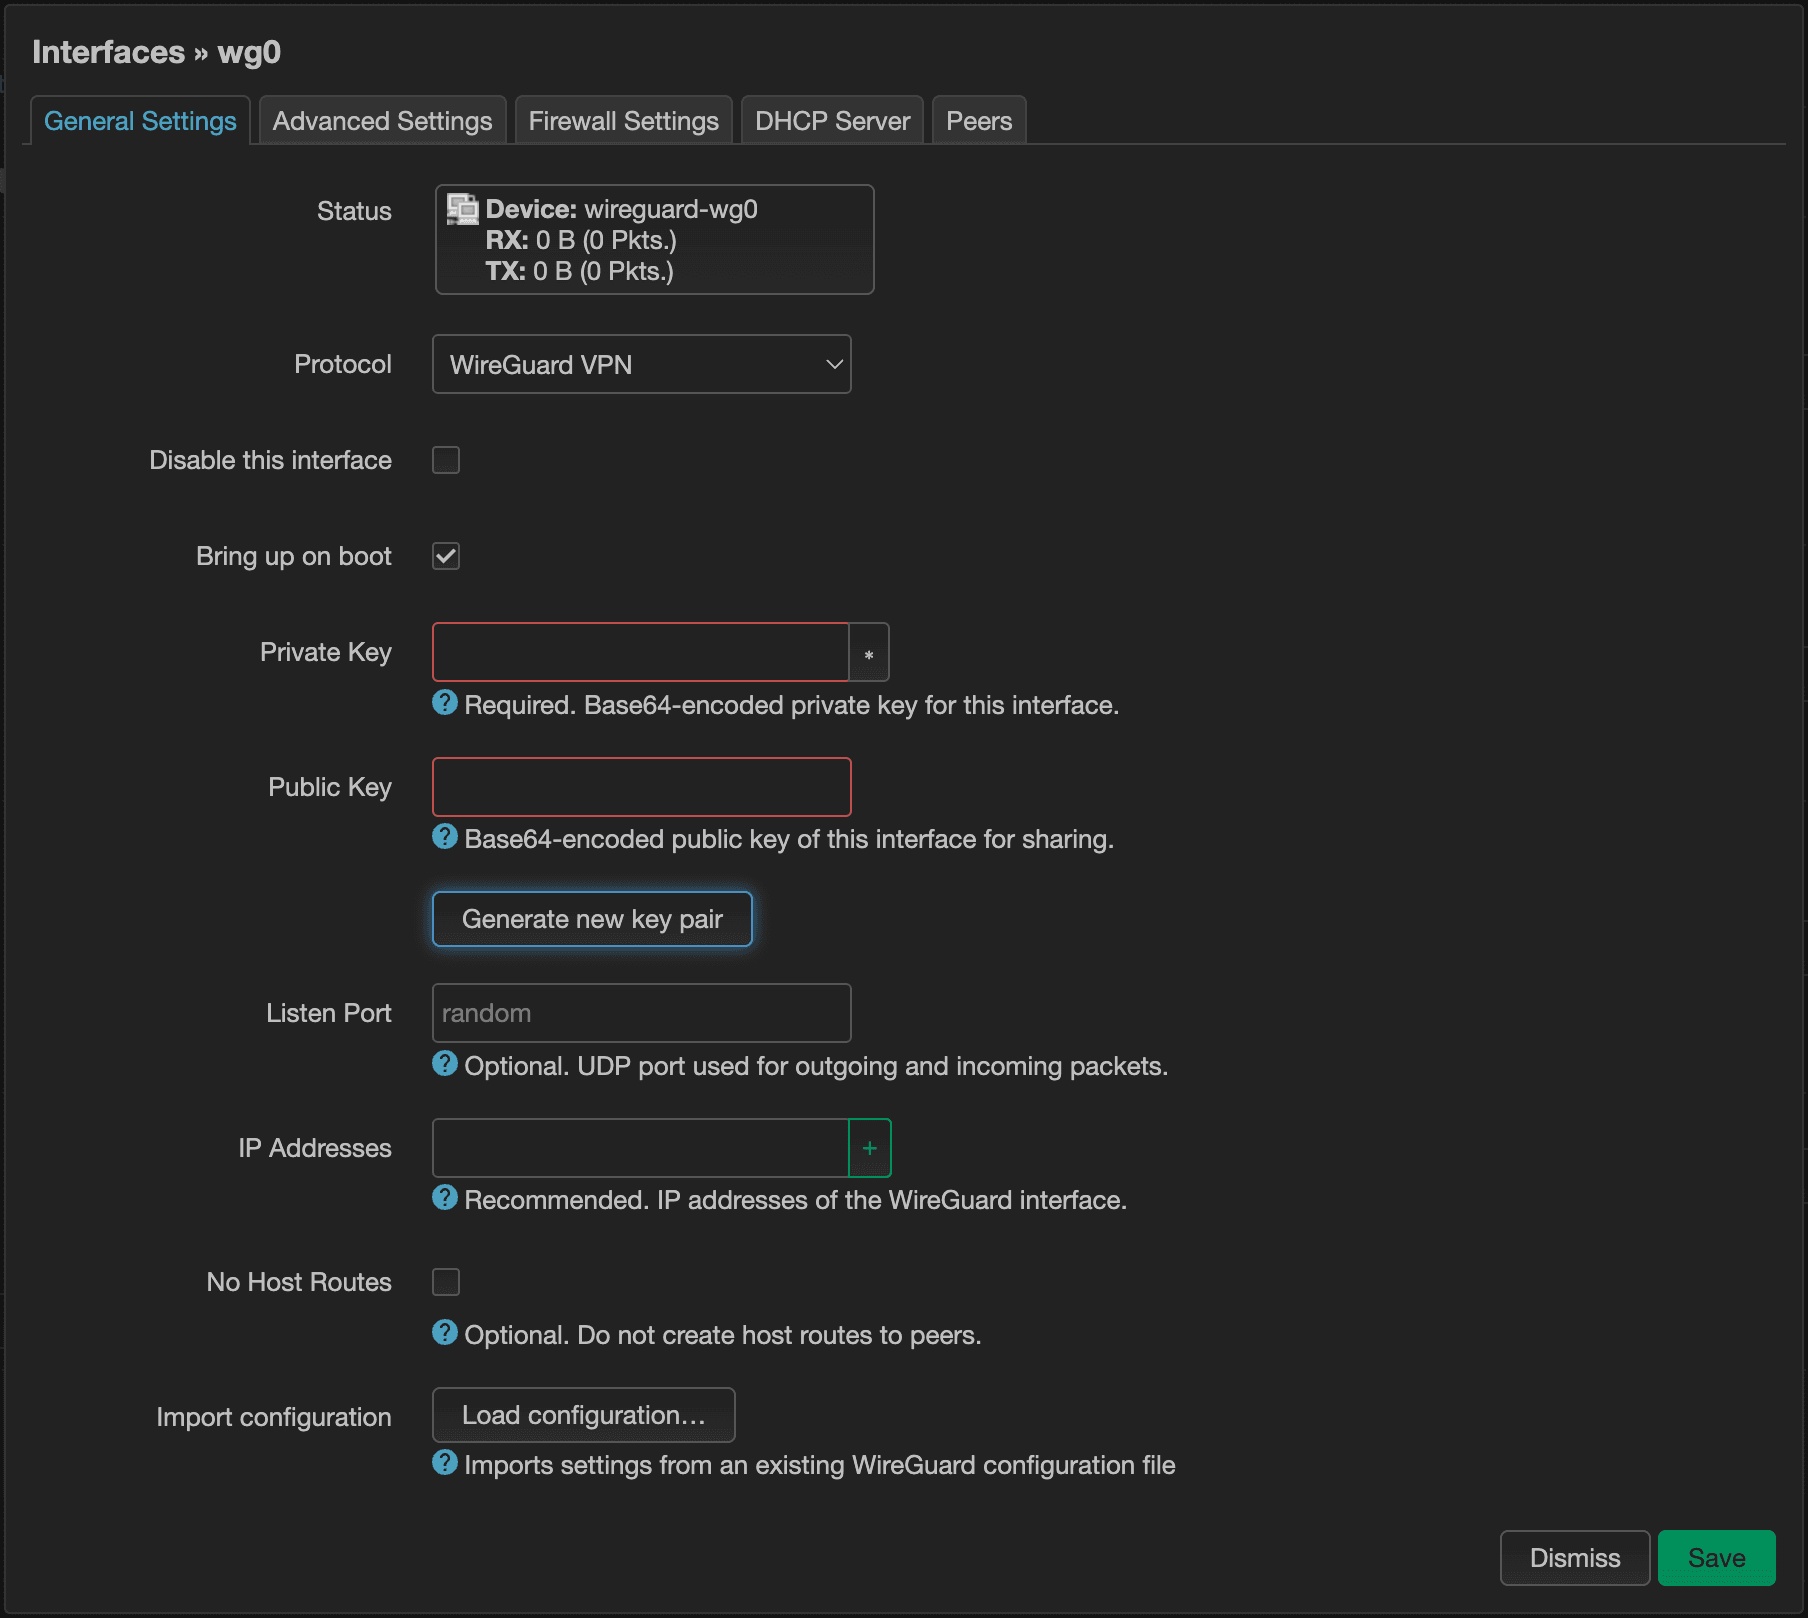Click 'Imports settings from an existing' description

pos(820,1465)
